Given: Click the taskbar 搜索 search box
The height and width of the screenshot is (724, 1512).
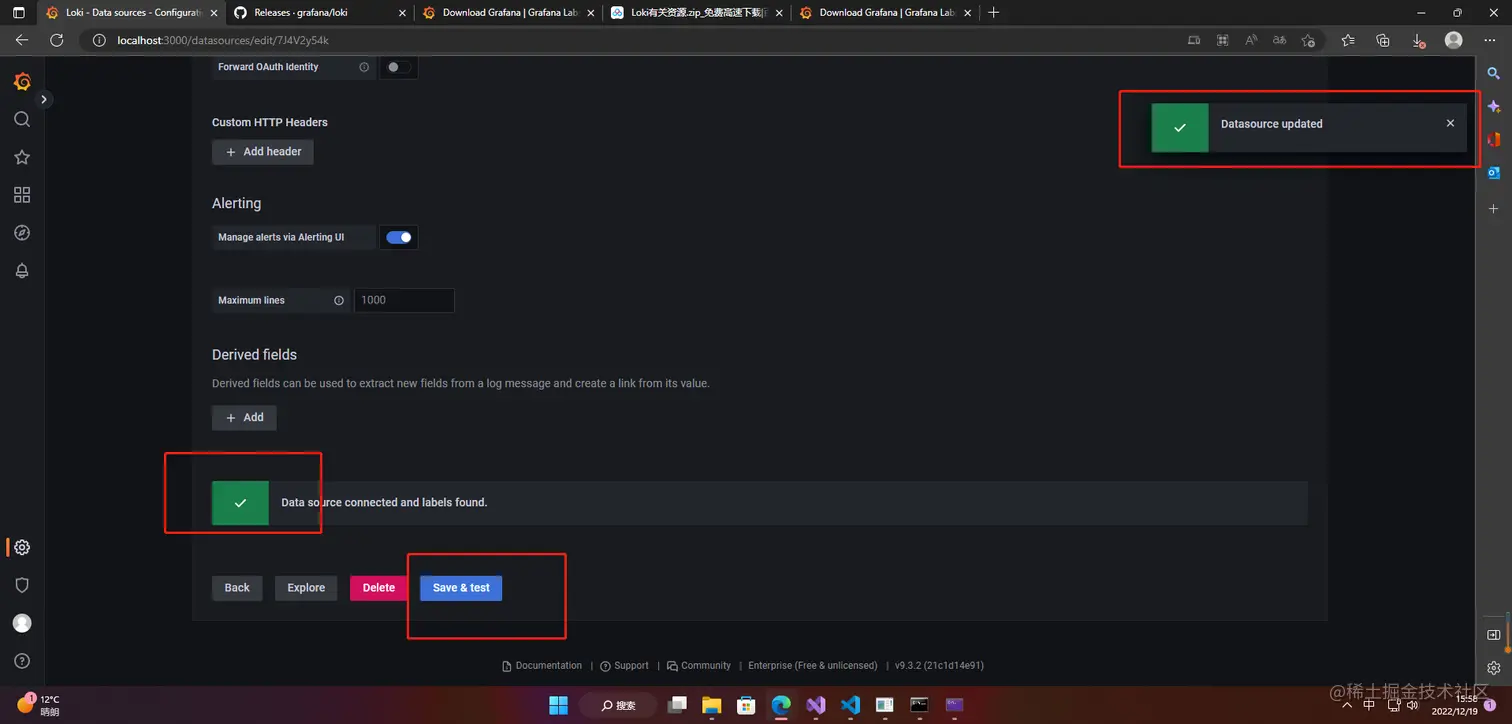Looking at the screenshot, I should (x=618, y=705).
